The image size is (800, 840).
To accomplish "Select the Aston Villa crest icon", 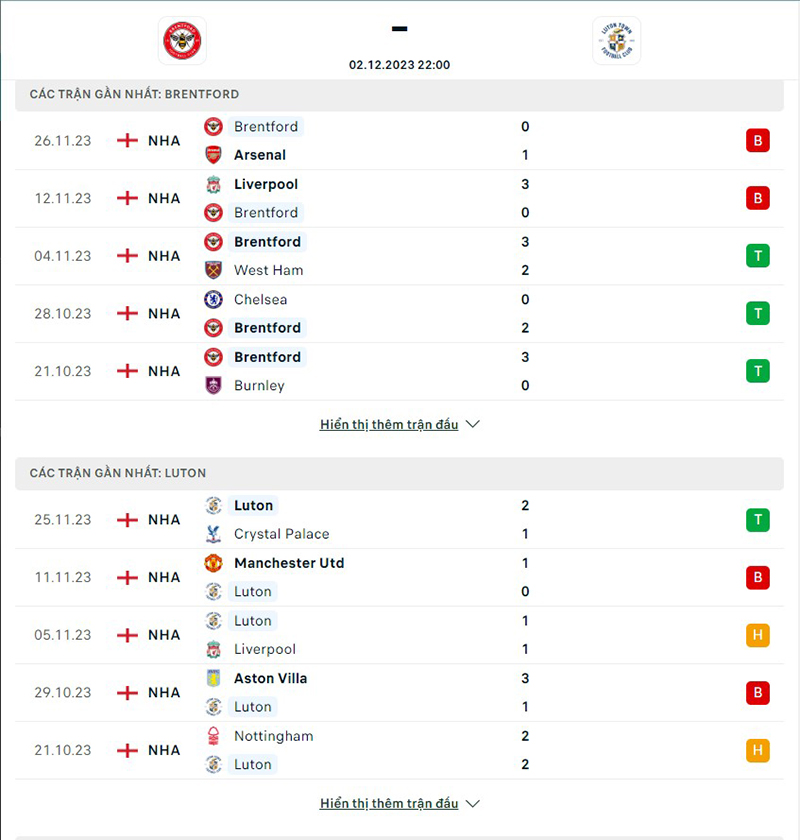I will click(215, 678).
